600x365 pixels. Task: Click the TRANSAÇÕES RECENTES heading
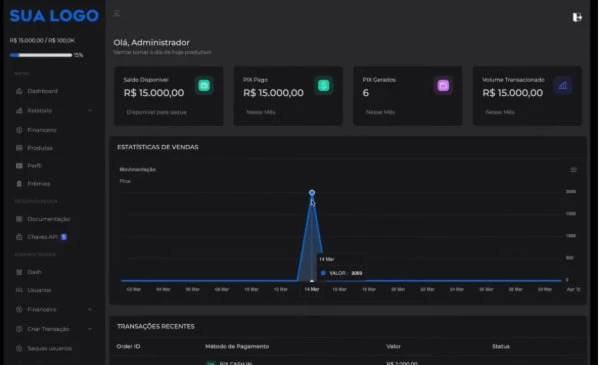pos(156,326)
